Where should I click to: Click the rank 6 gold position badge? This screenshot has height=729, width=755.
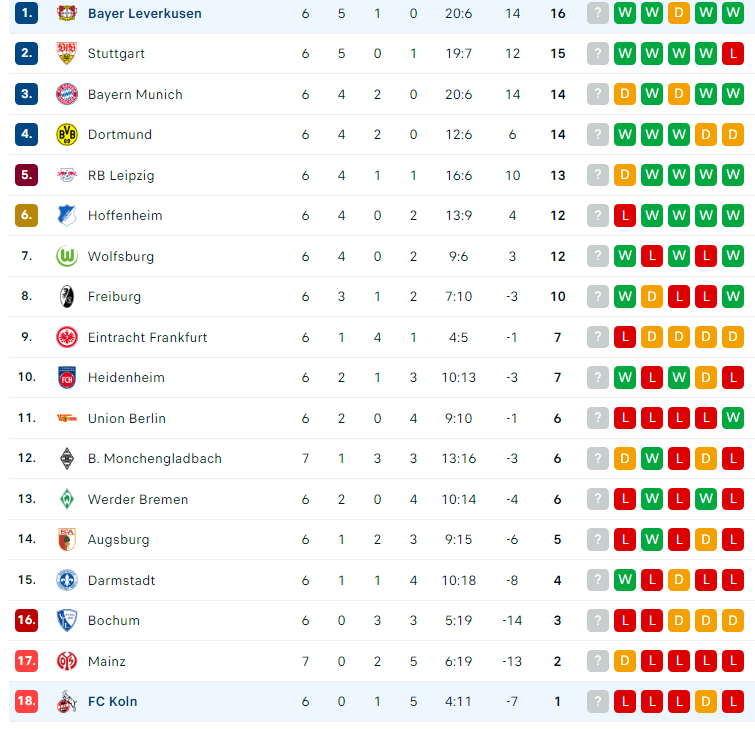[26, 215]
